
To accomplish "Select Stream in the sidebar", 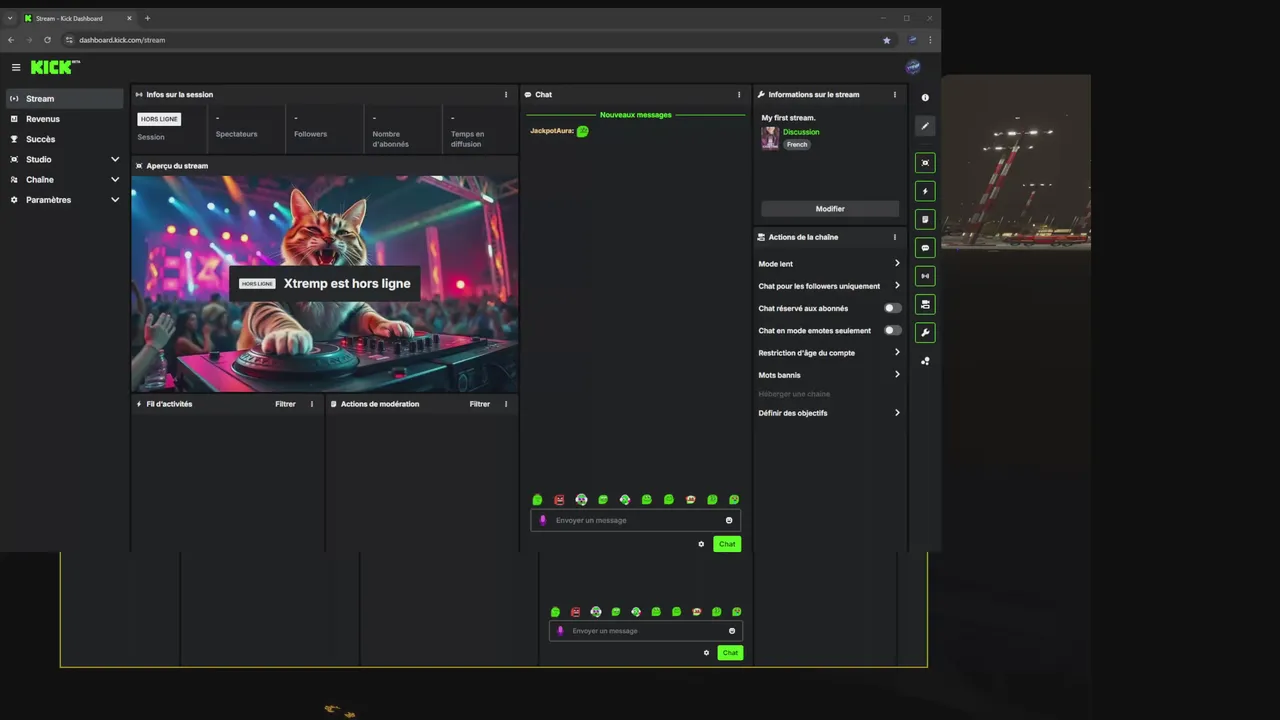I will pos(64,99).
